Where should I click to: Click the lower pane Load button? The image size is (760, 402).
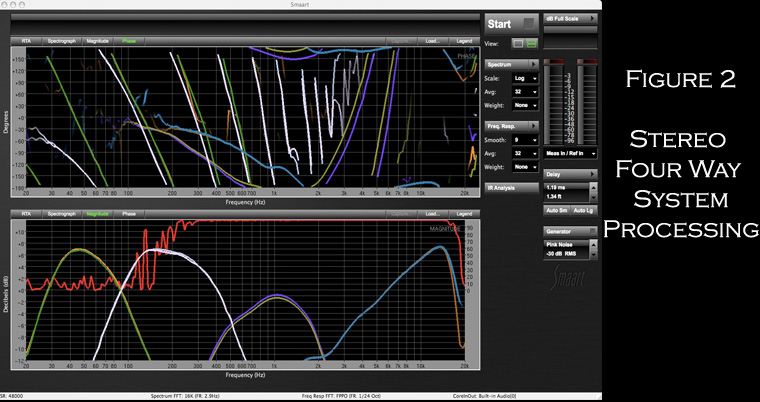tap(432, 214)
